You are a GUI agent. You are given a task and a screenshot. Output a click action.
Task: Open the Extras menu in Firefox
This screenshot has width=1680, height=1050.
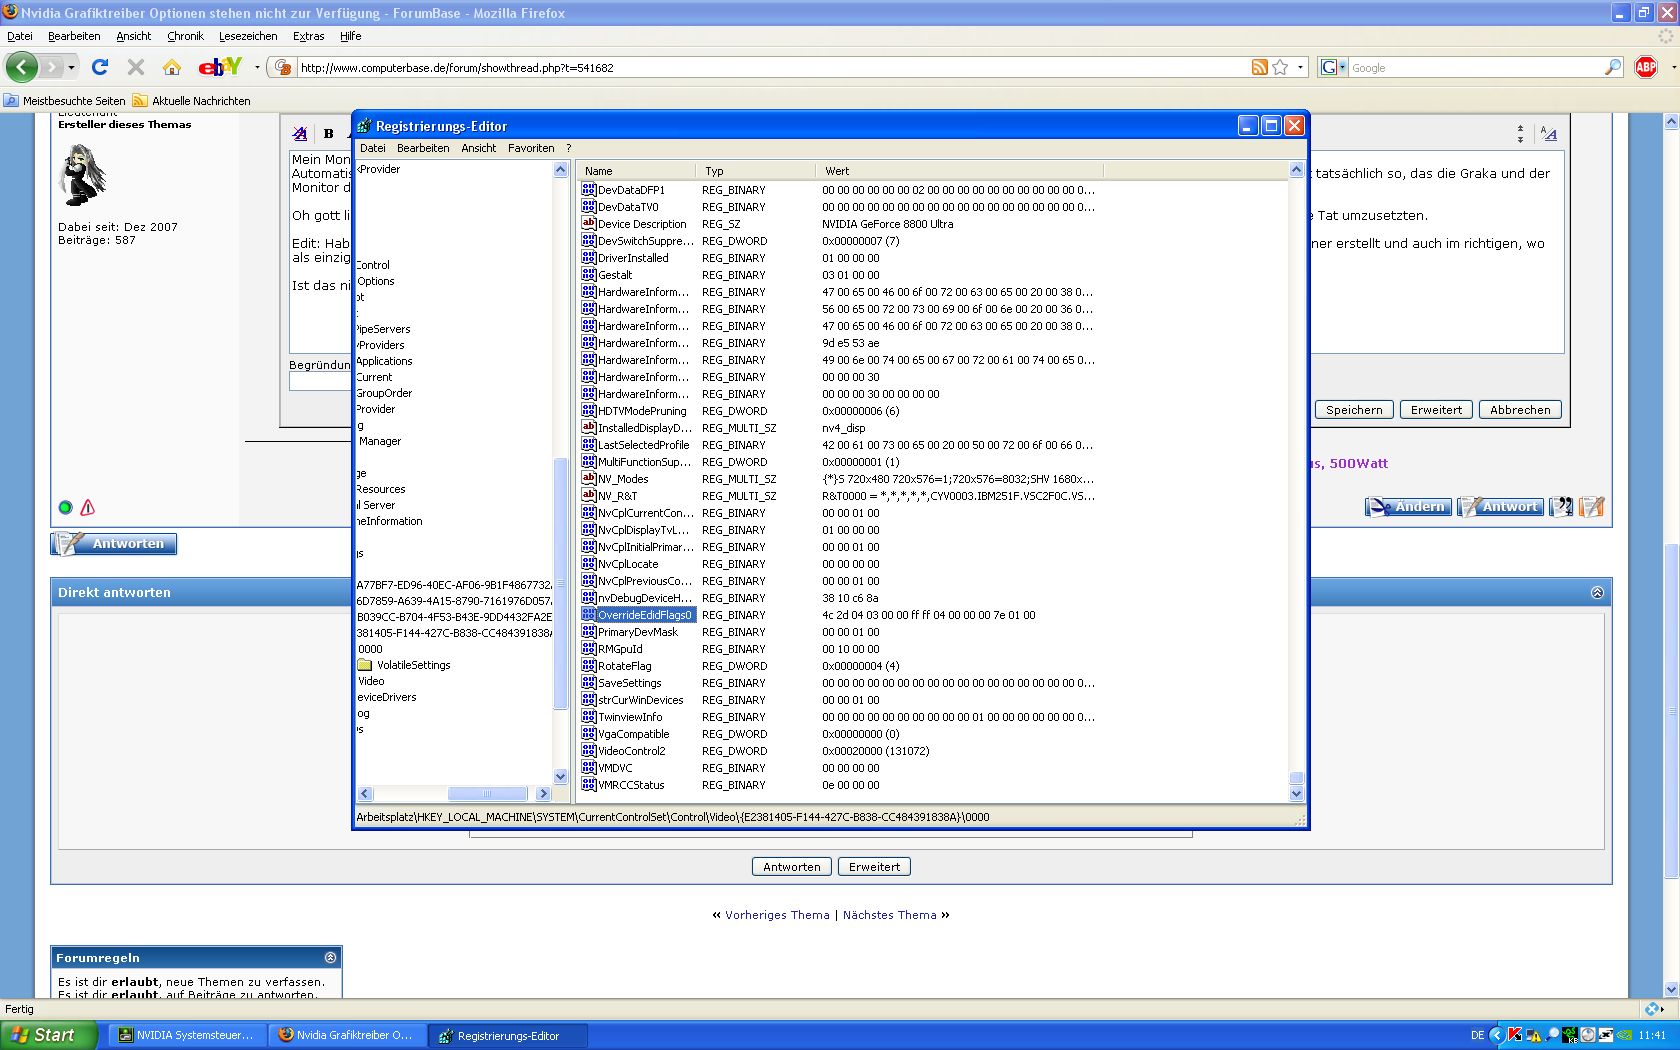tap(308, 36)
